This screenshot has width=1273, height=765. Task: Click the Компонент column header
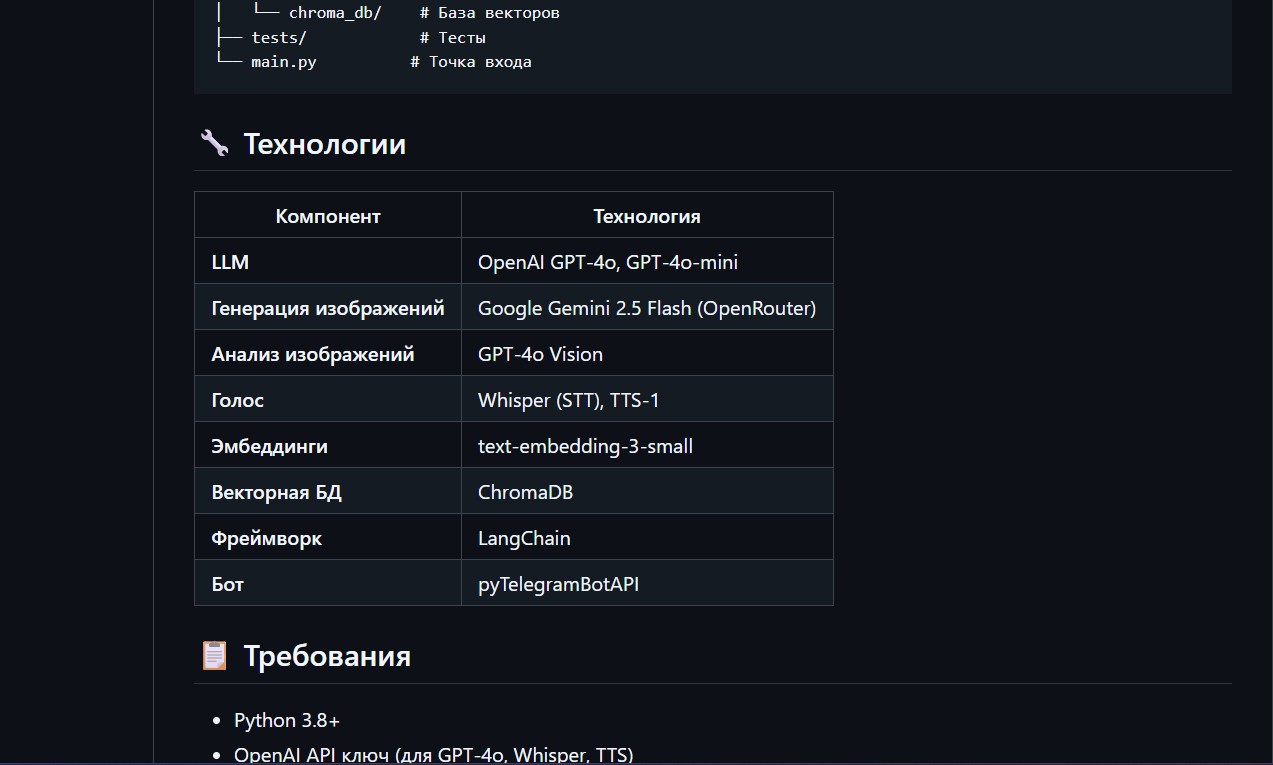pyautogui.click(x=328, y=215)
